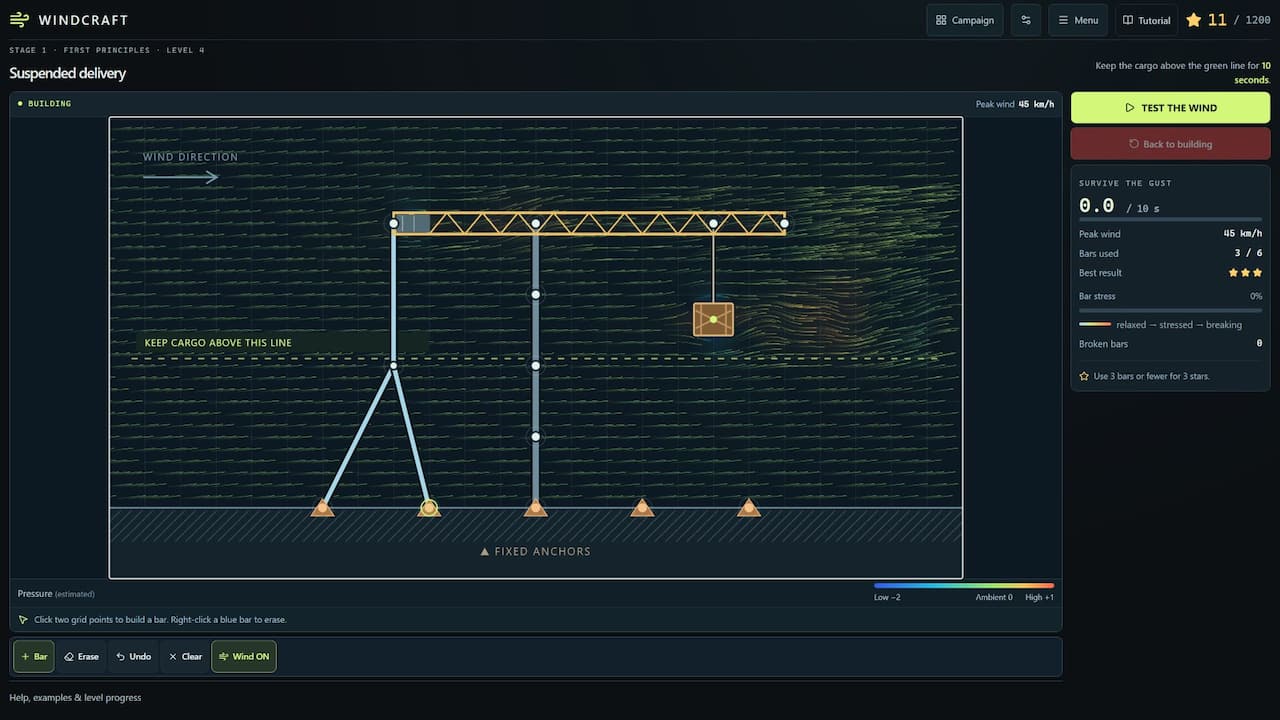Click the fourth fixed anchor triangle
This screenshot has height=720, width=1280.
click(642, 508)
